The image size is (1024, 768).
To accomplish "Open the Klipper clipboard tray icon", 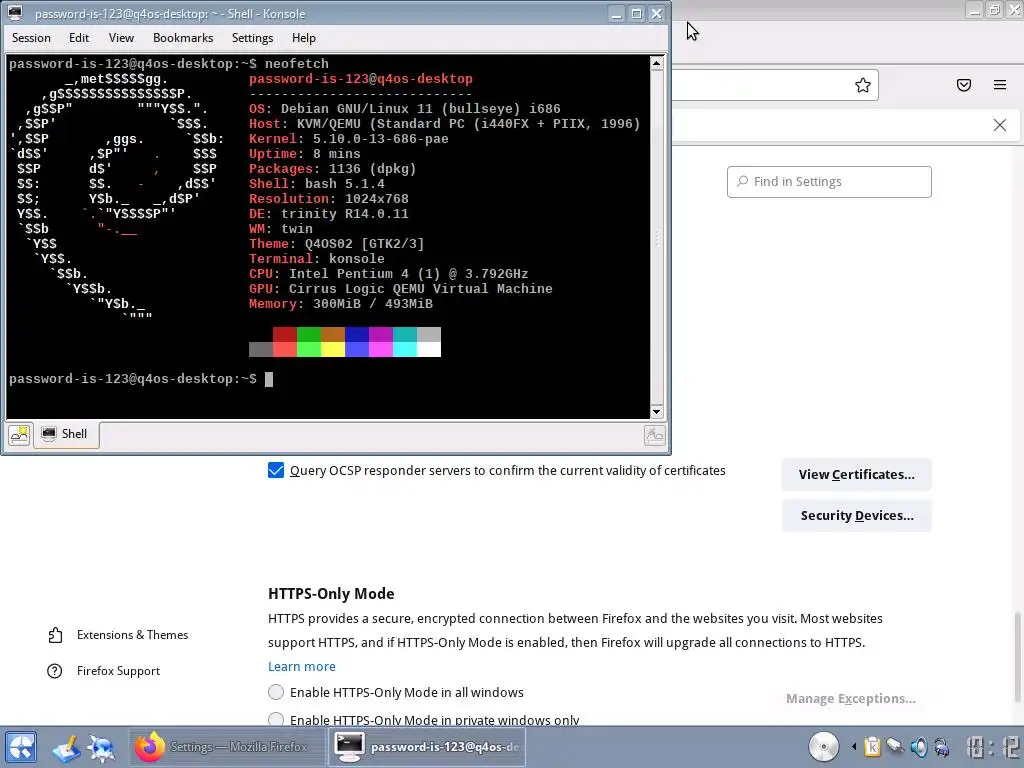I will click(x=872, y=746).
